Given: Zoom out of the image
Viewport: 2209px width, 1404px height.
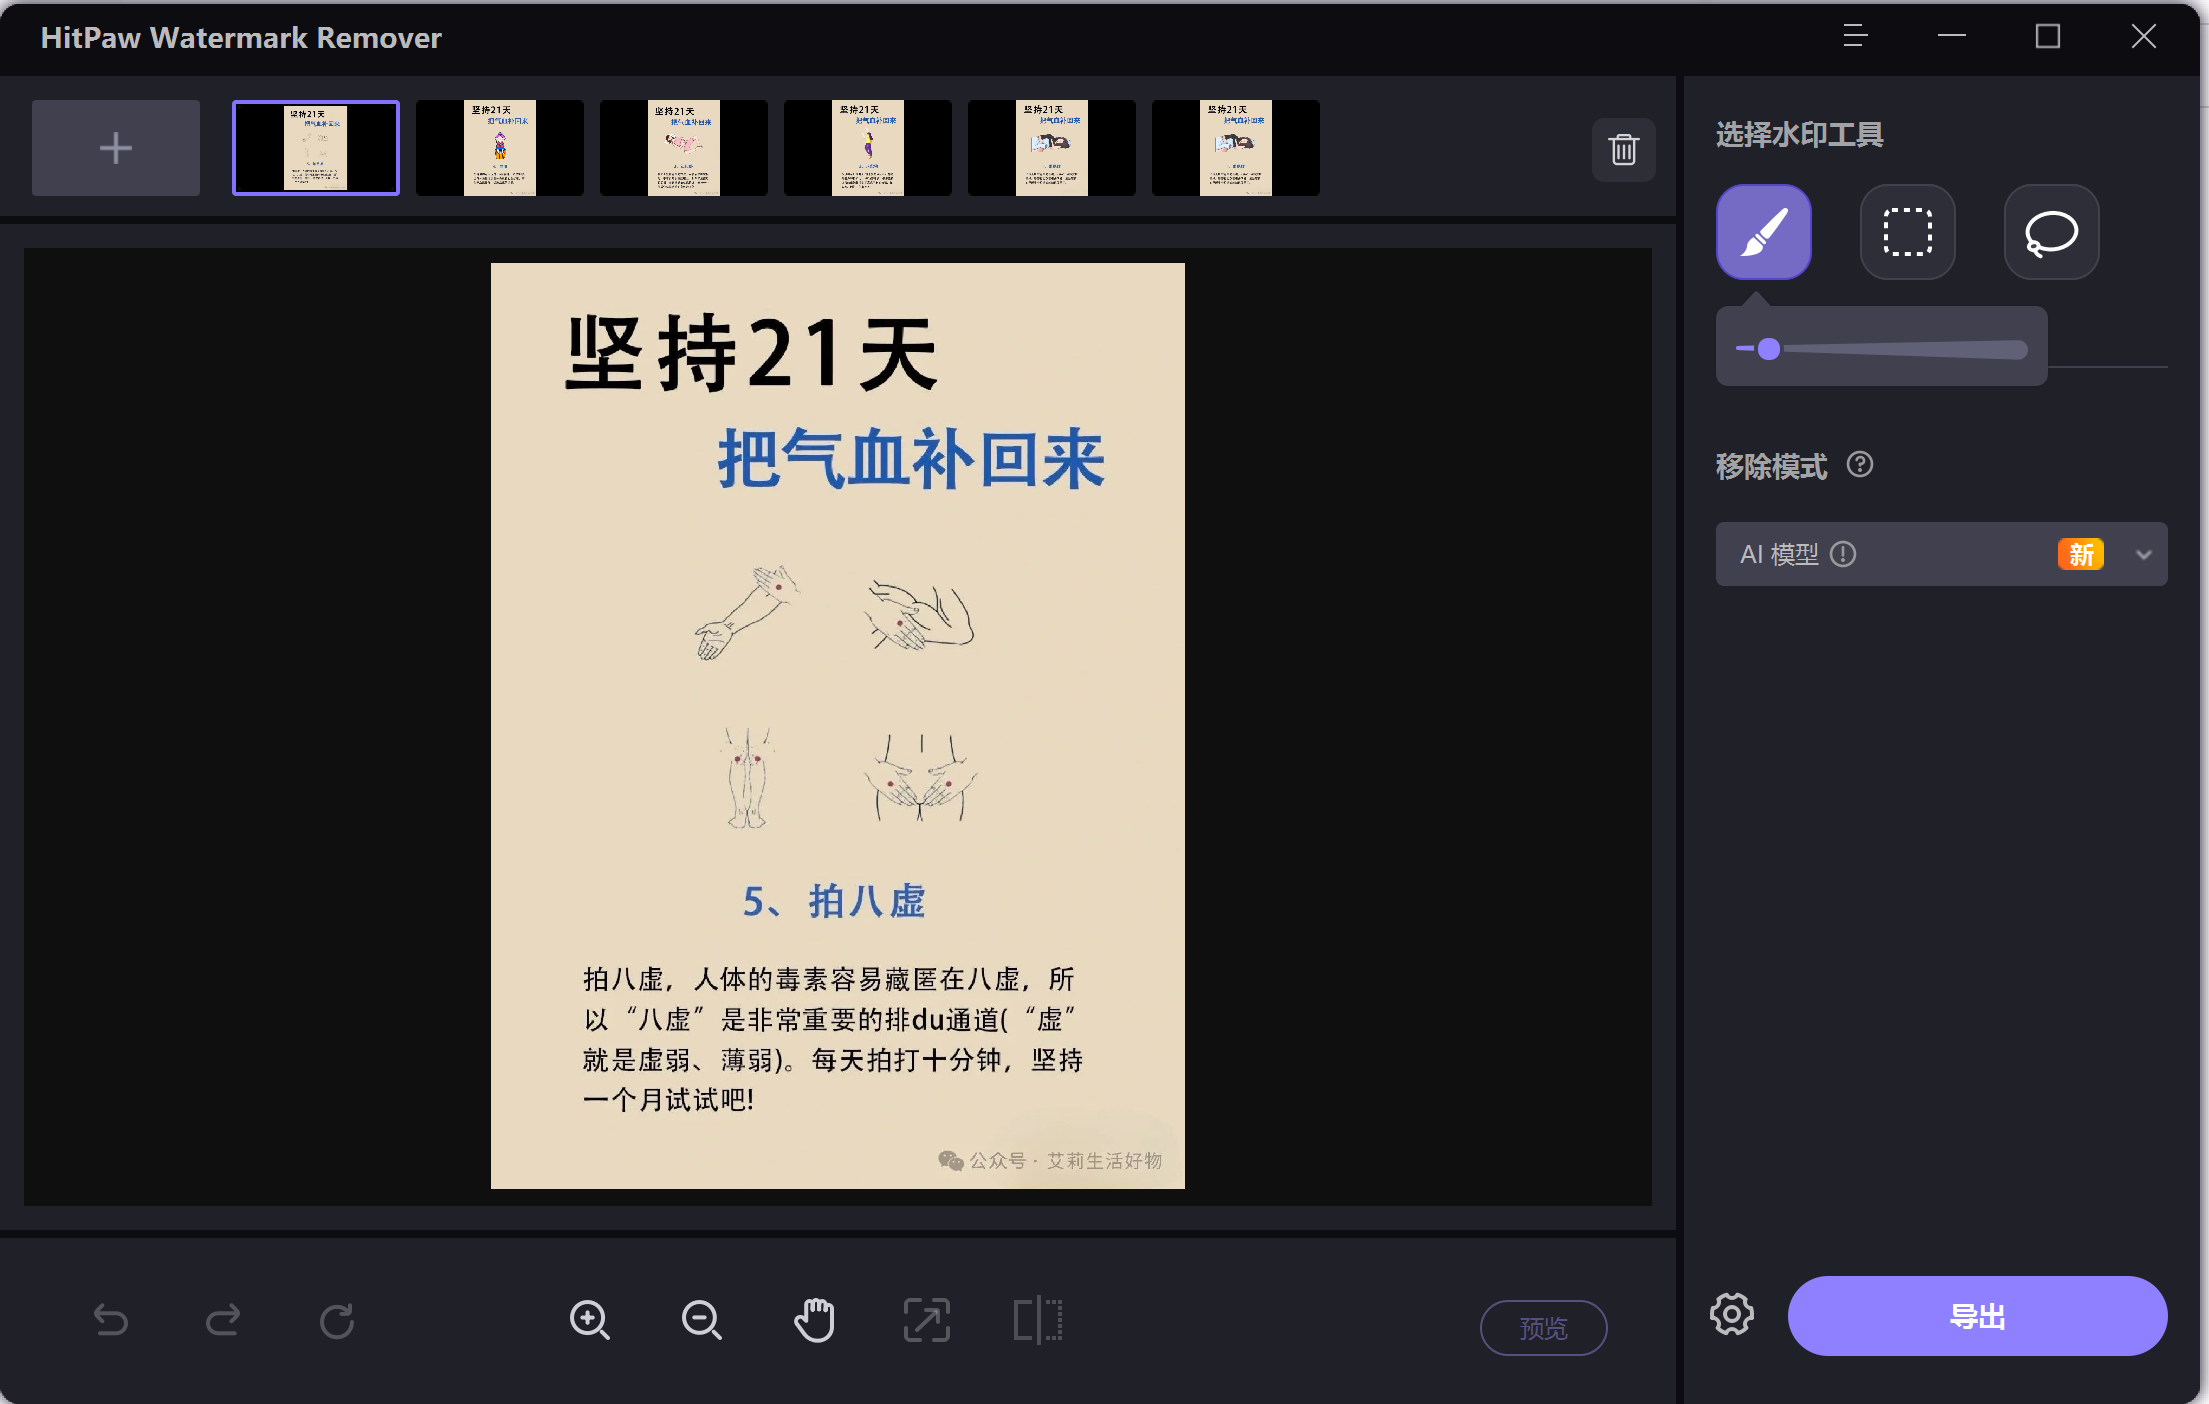Looking at the screenshot, I should 702,1319.
